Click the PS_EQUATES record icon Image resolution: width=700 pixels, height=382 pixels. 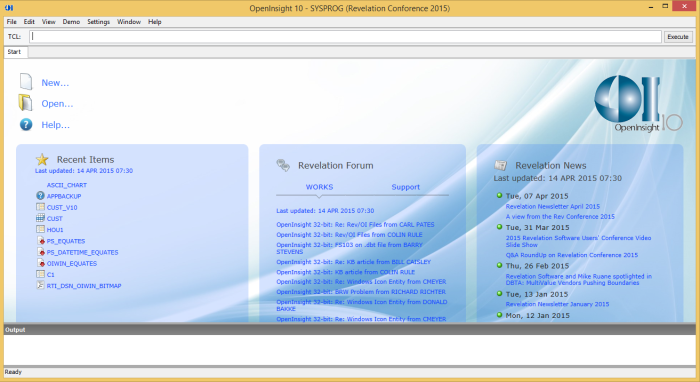coord(41,241)
